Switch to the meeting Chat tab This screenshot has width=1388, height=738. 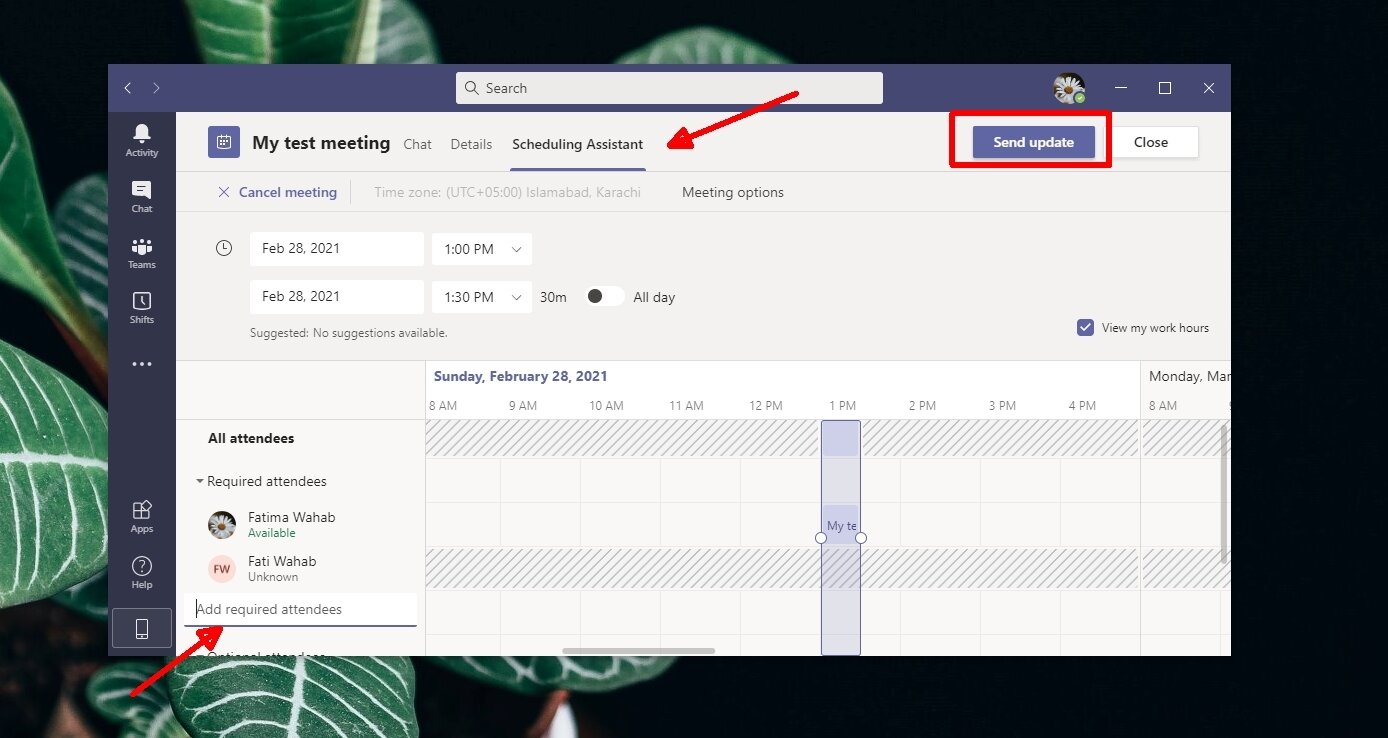[x=417, y=144]
